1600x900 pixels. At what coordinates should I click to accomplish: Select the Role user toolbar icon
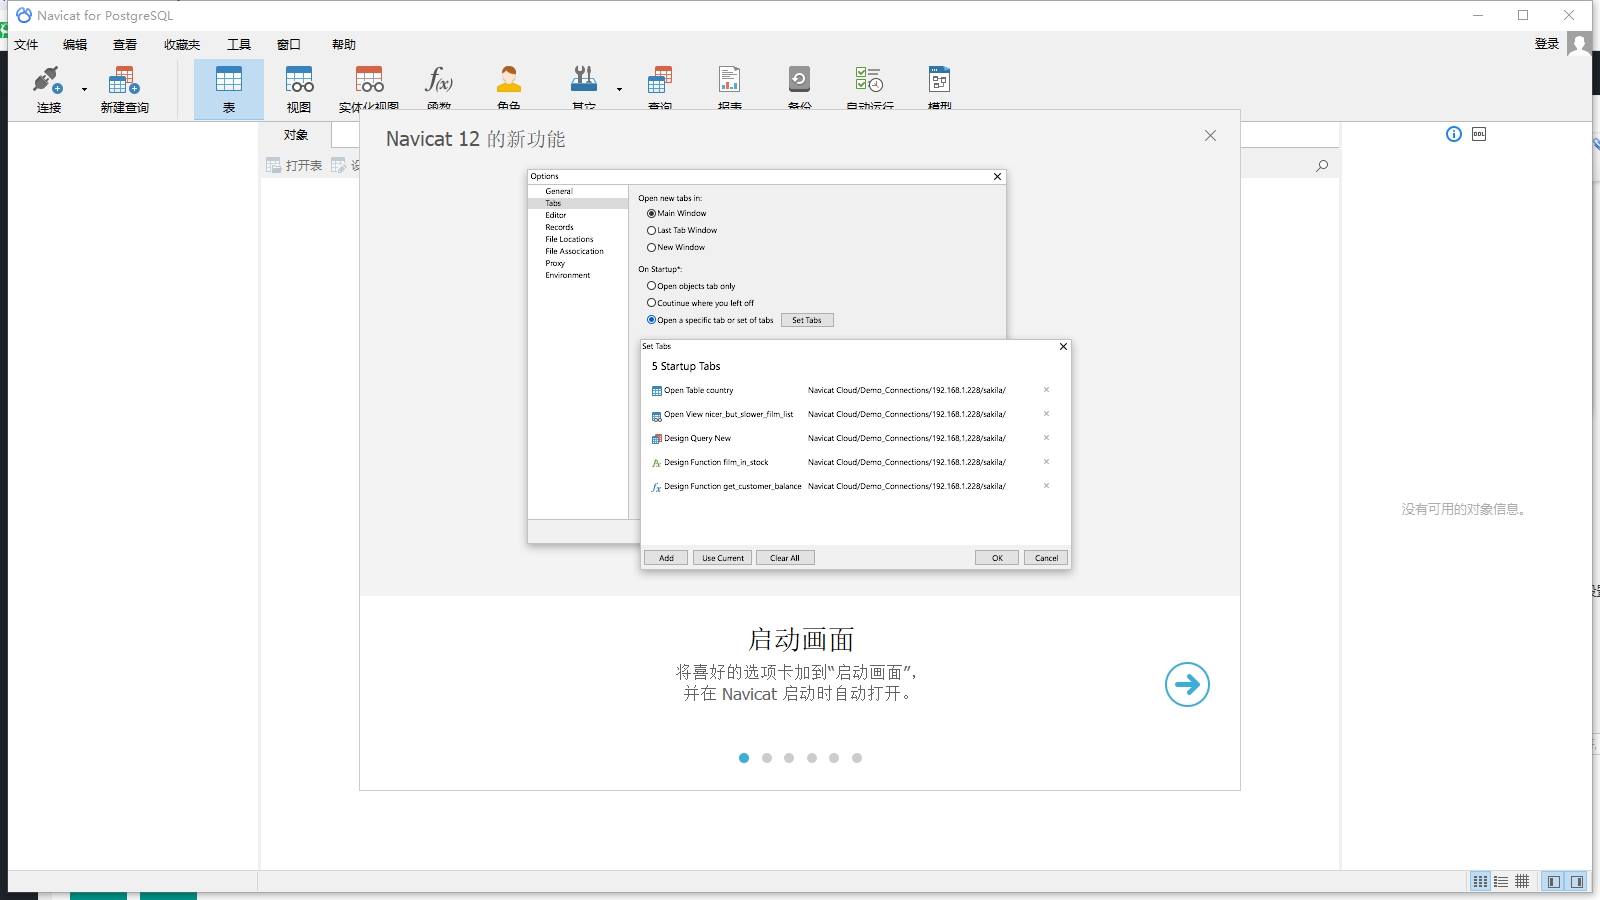[509, 86]
